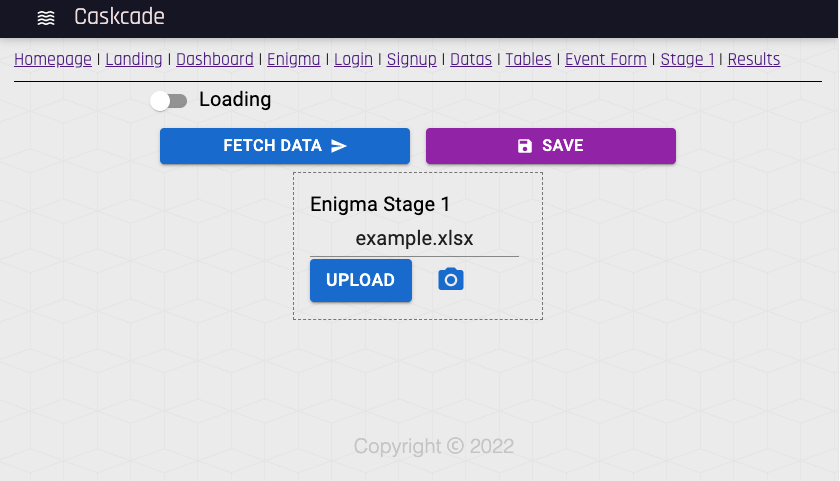
Task: Select the example.xlsx file input field
Action: (x=414, y=238)
